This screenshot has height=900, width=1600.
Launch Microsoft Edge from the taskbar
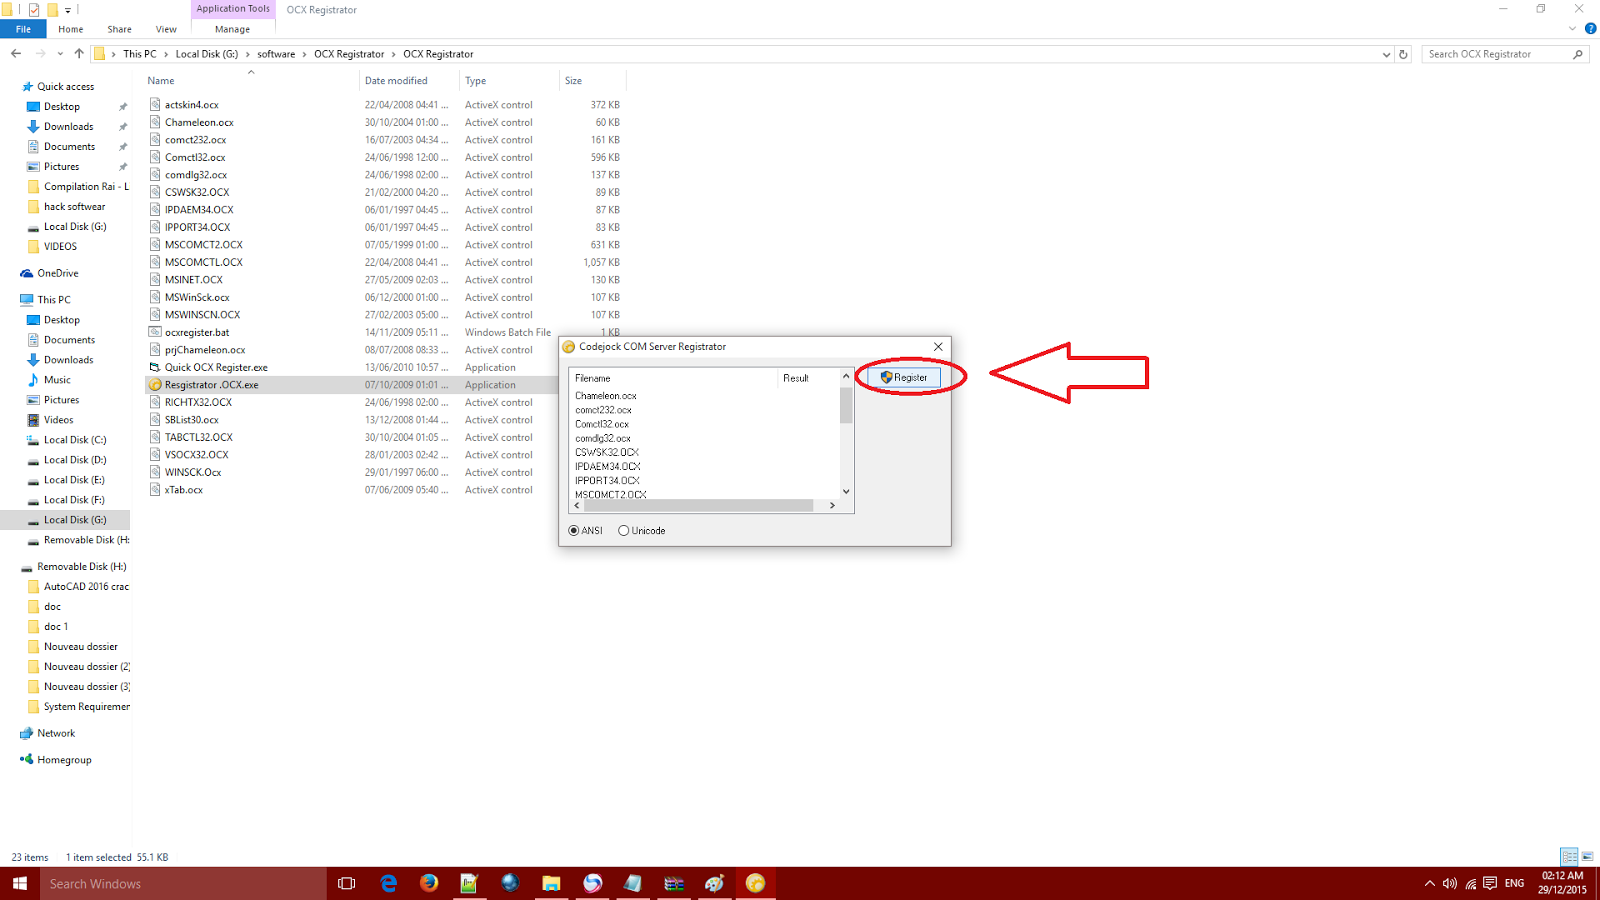[x=389, y=883]
